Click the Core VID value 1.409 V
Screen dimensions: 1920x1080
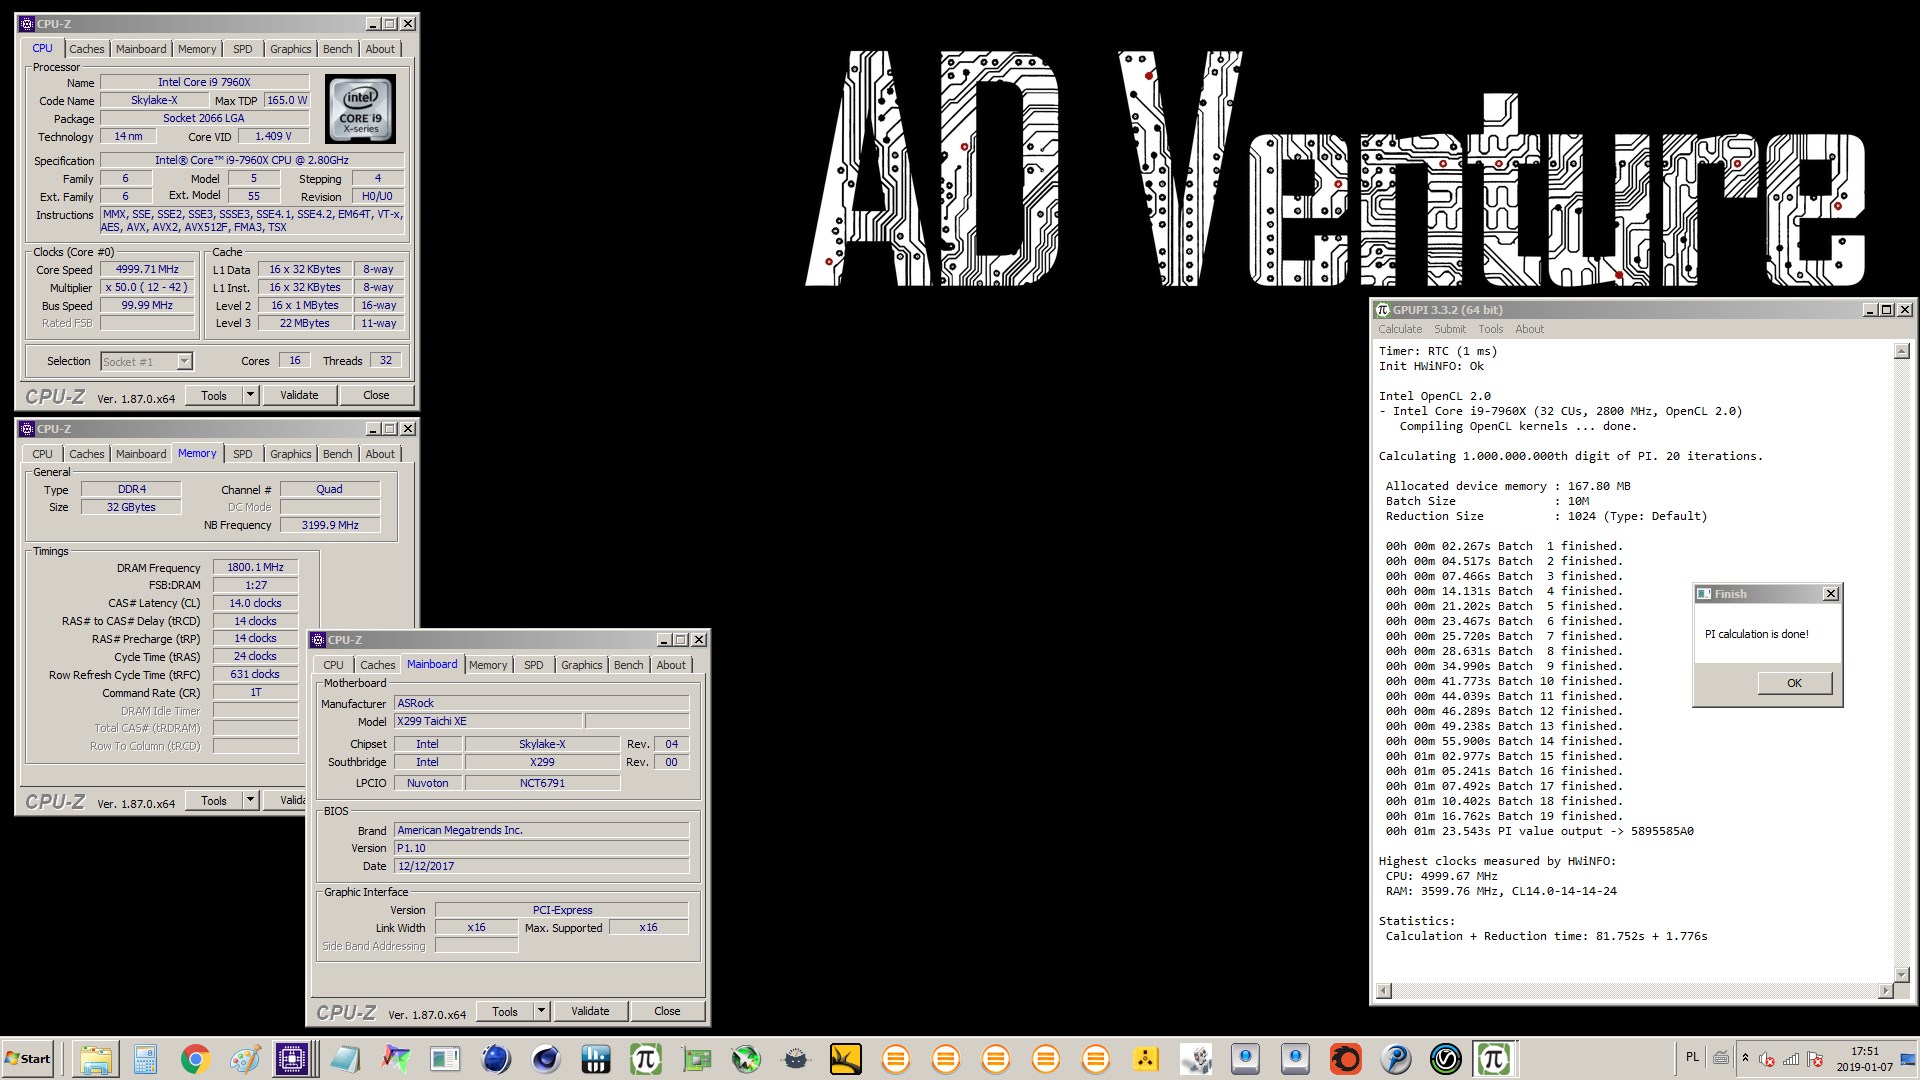click(273, 136)
